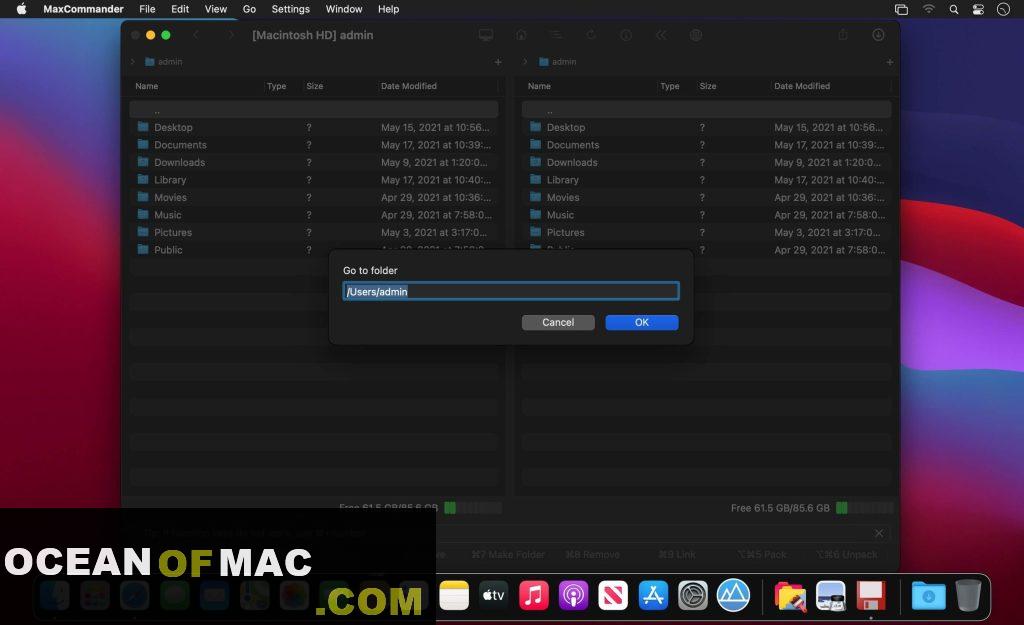The height and width of the screenshot is (625, 1024).
Task: Click the Pack button in bottom bar
Action: click(762, 554)
